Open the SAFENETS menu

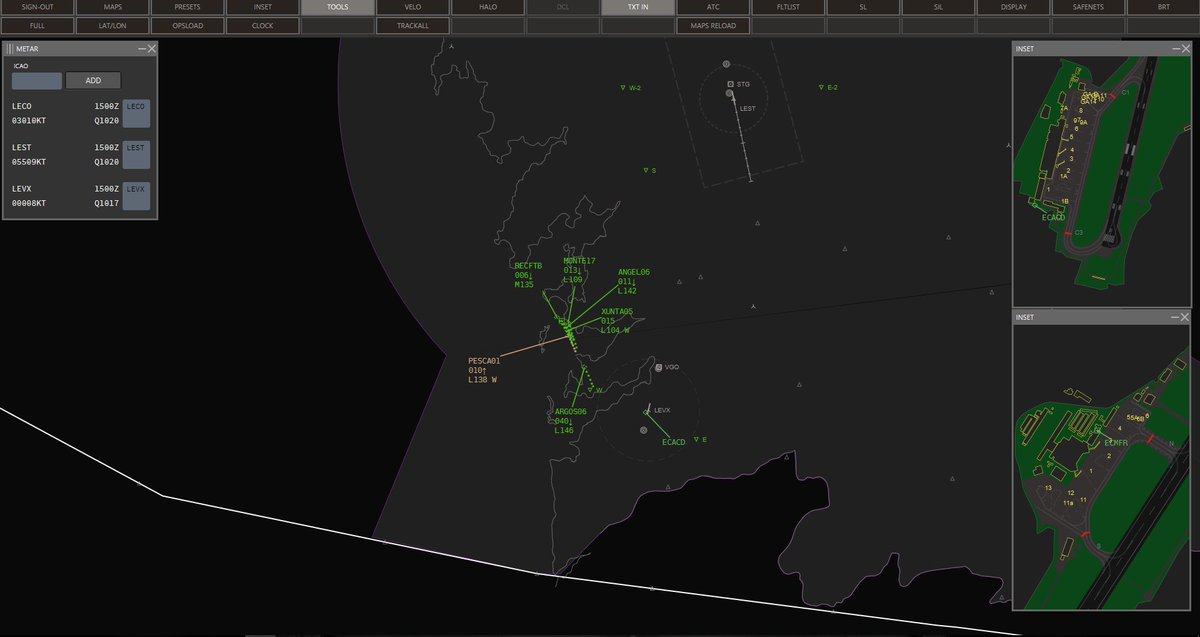[x=1087, y=7]
